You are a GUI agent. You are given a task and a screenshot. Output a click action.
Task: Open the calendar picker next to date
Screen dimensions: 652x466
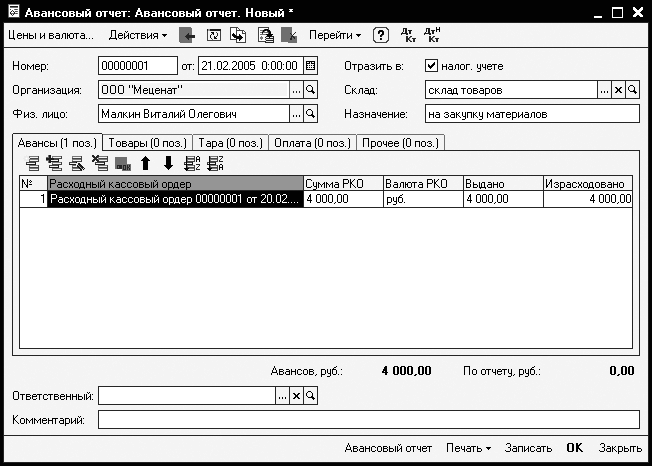pyautogui.click(x=311, y=66)
